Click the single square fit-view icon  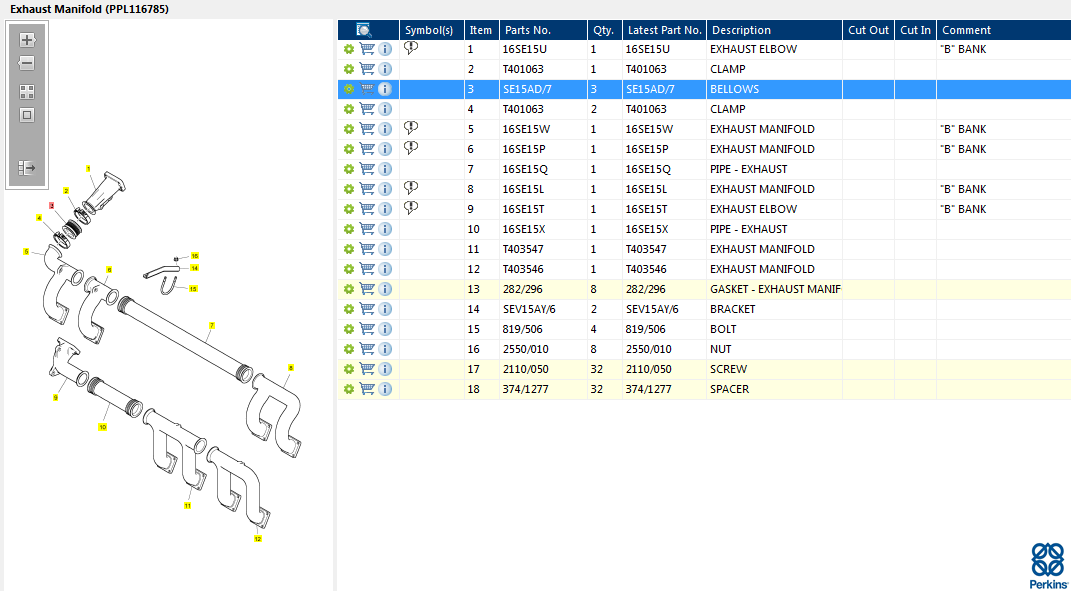[27, 114]
